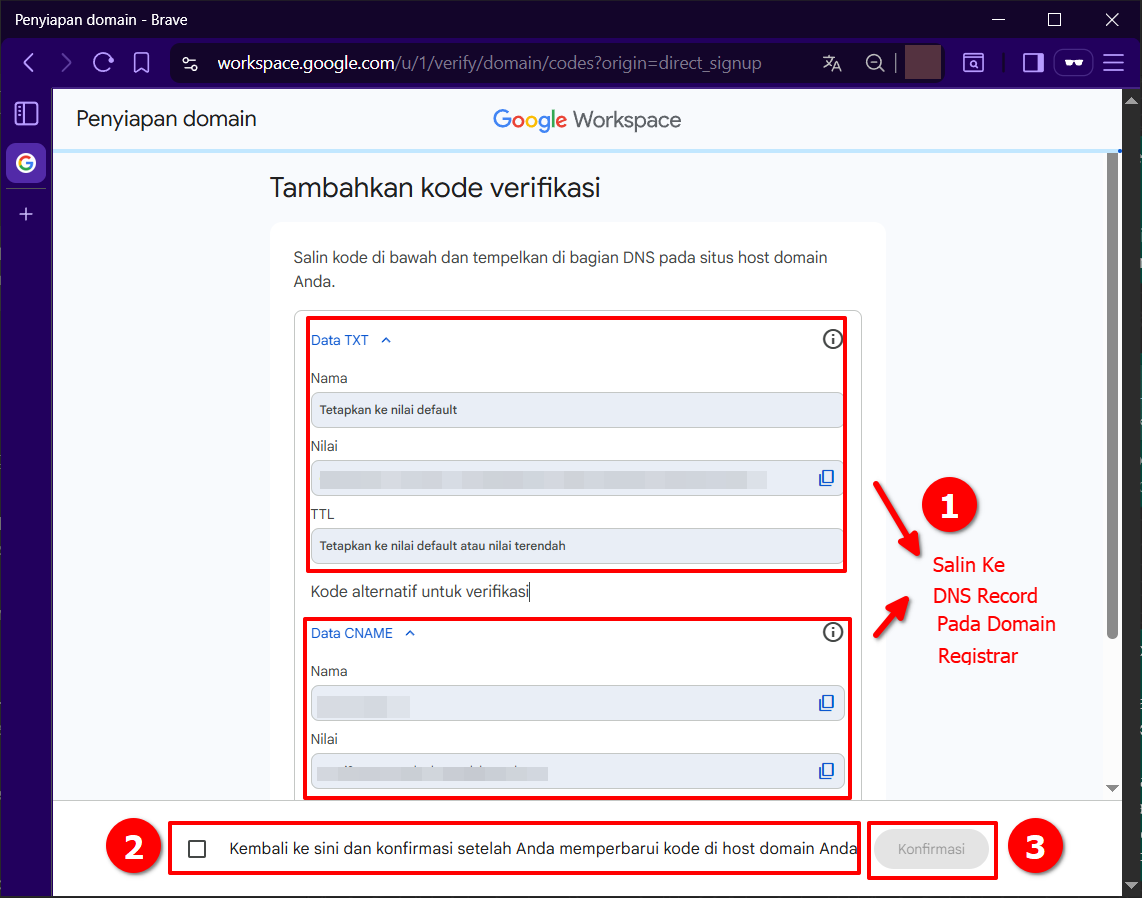
Task: Click the CNAME Nilai field
Action: (x=577, y=771)
